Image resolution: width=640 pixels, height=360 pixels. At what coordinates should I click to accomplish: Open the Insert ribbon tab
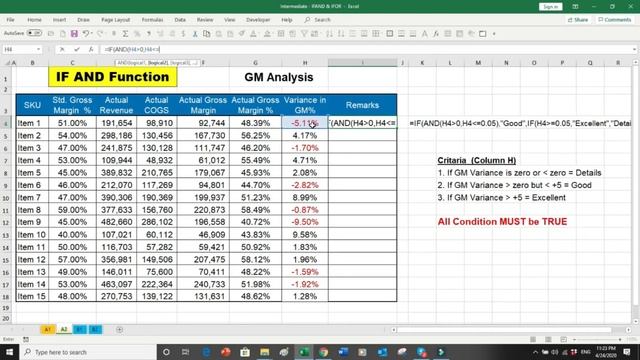tap(59, 20)
